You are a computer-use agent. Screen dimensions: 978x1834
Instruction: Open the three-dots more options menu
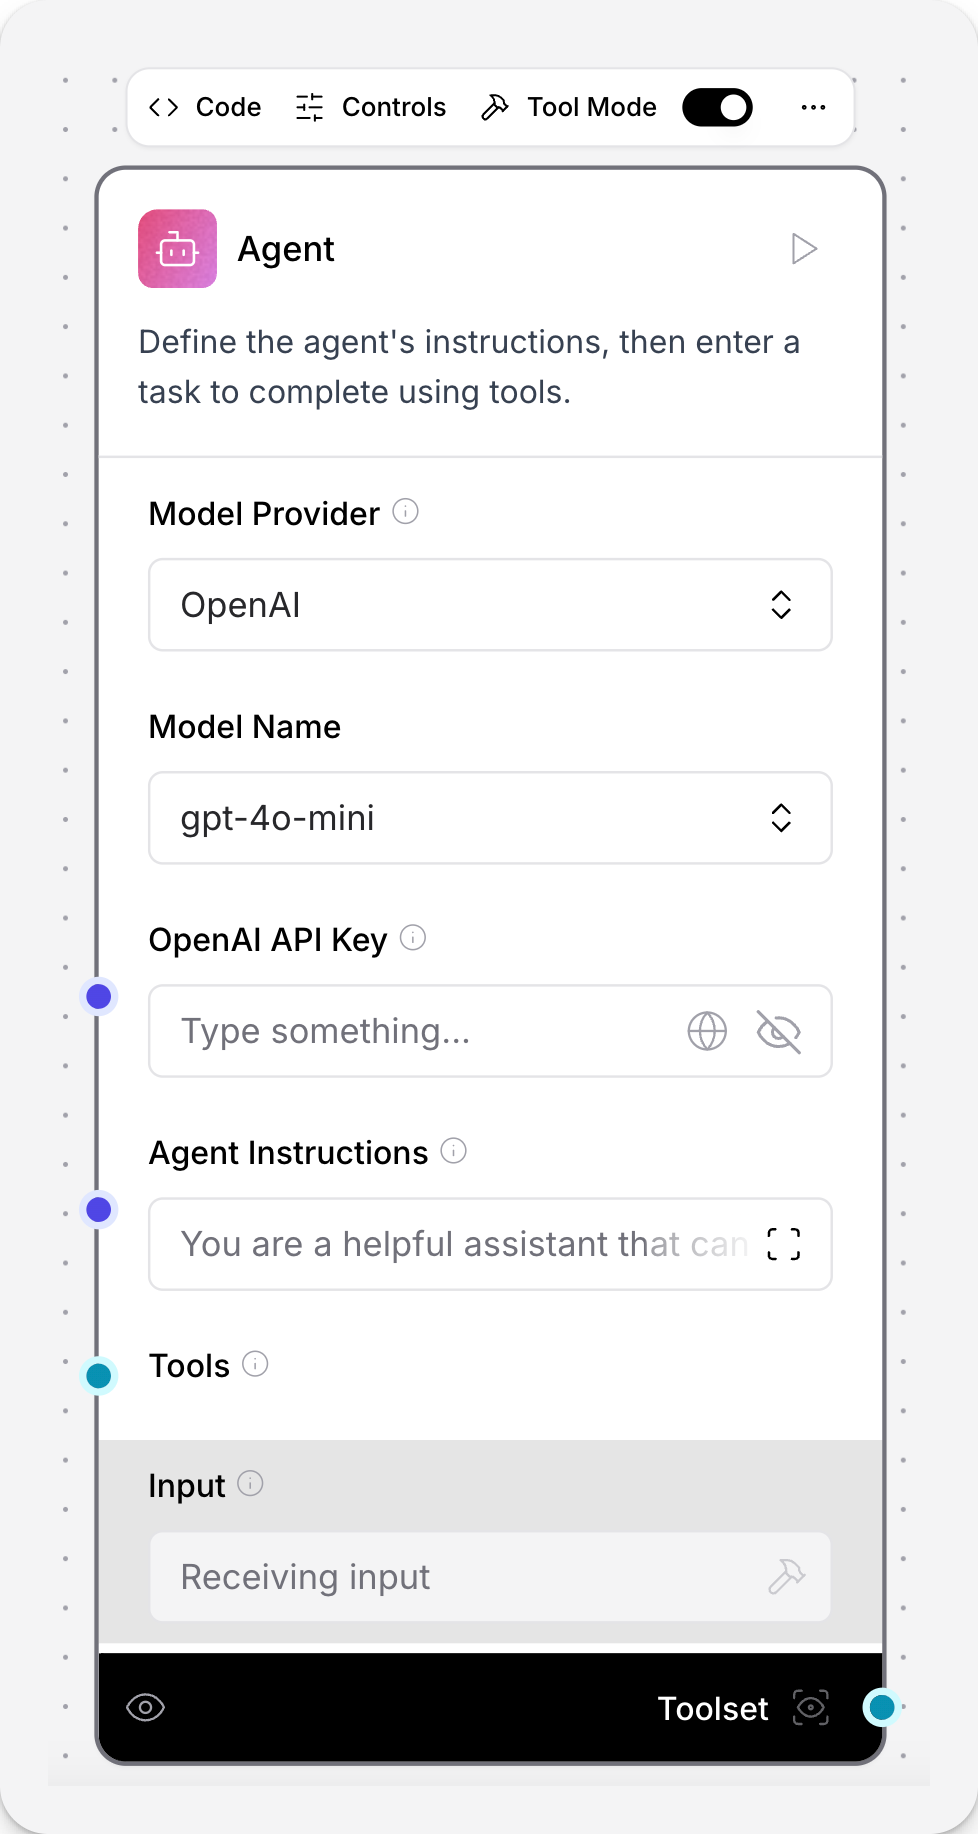[813, 107]
